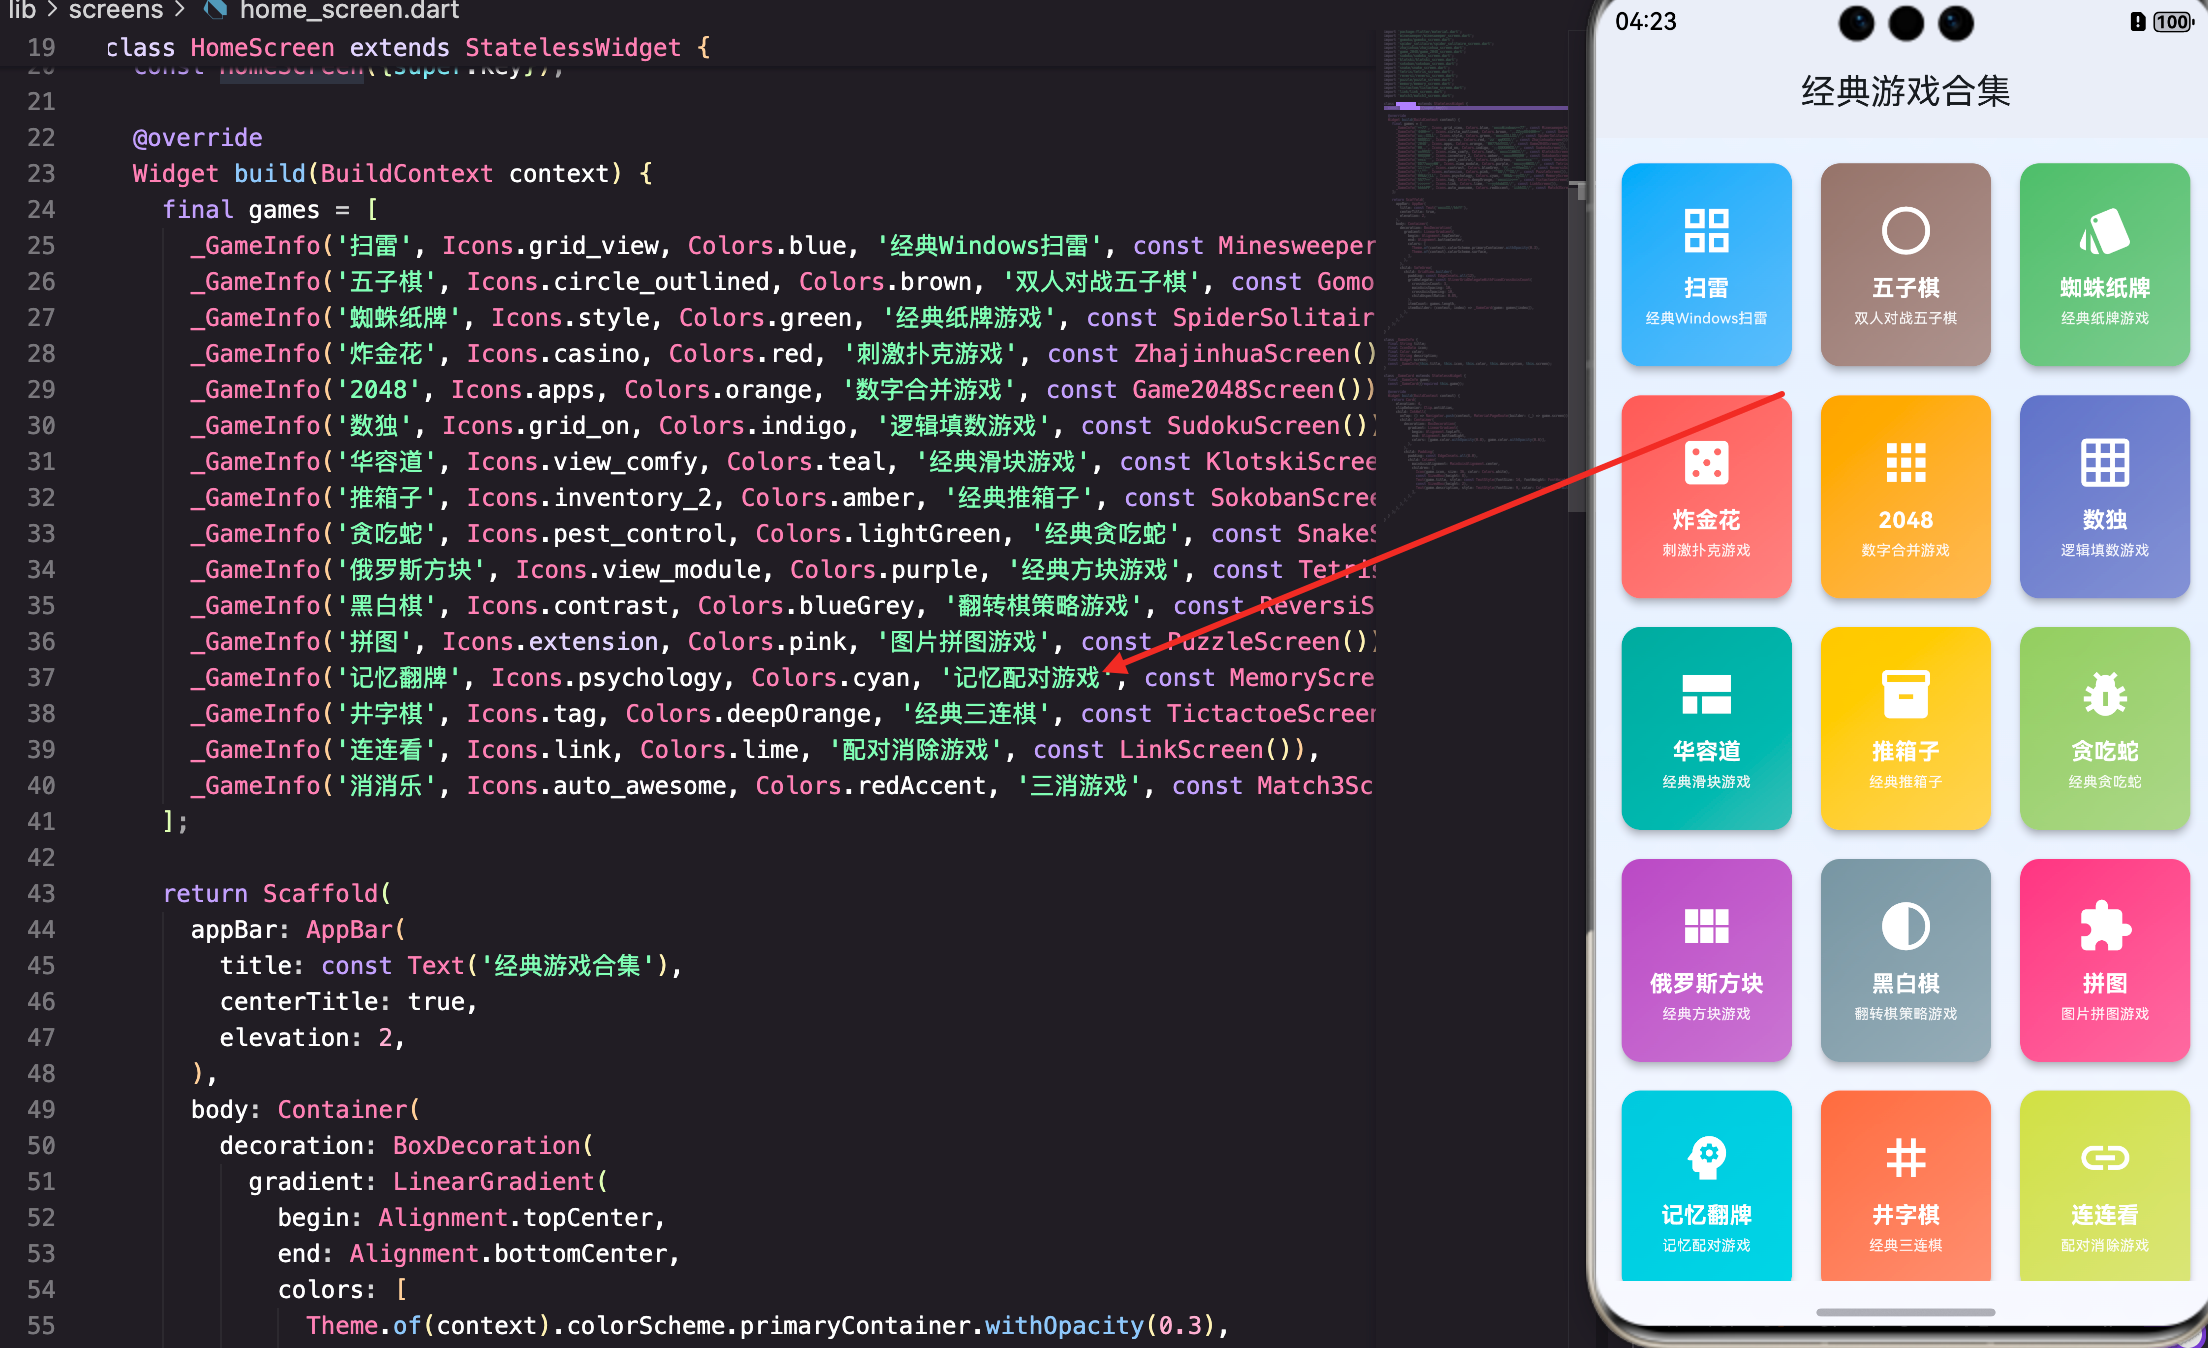Tap the 五子棋 circle icon tile

pyautogui.click(x=1905, y=265)
